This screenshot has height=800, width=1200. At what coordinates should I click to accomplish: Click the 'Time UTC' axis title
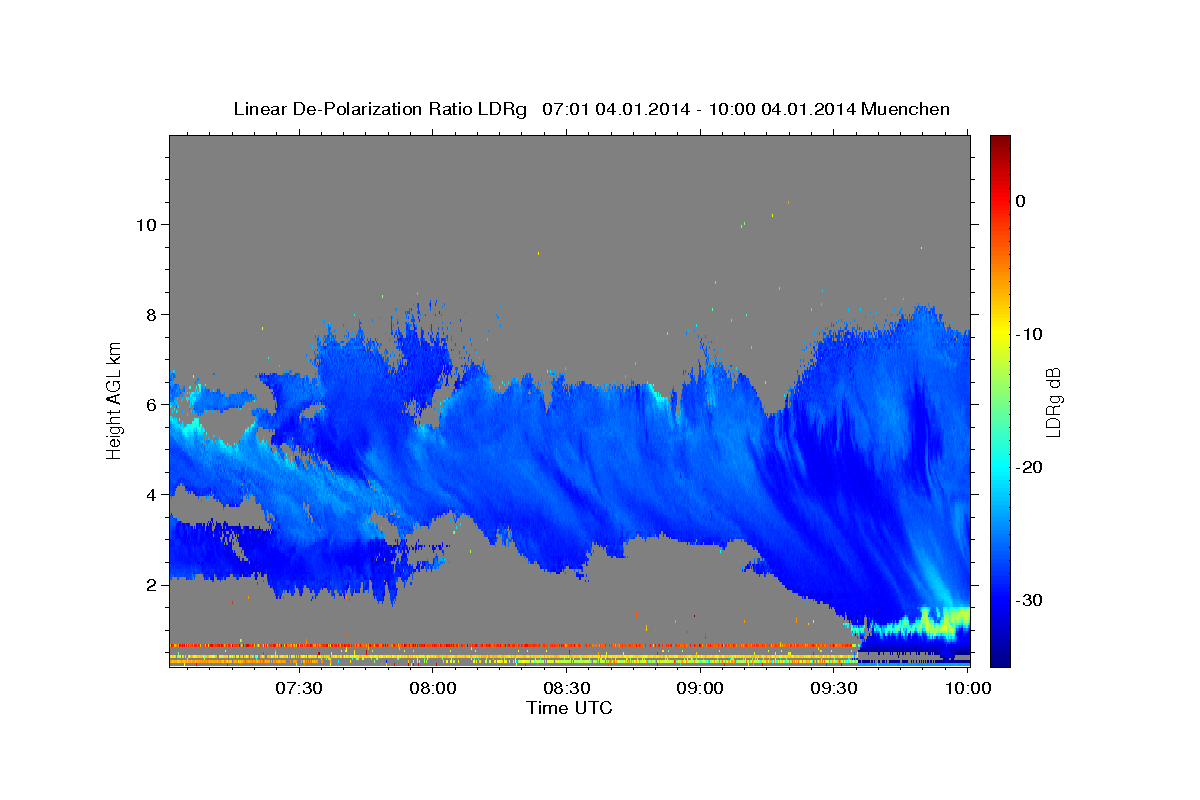click(x=569, y=708)
